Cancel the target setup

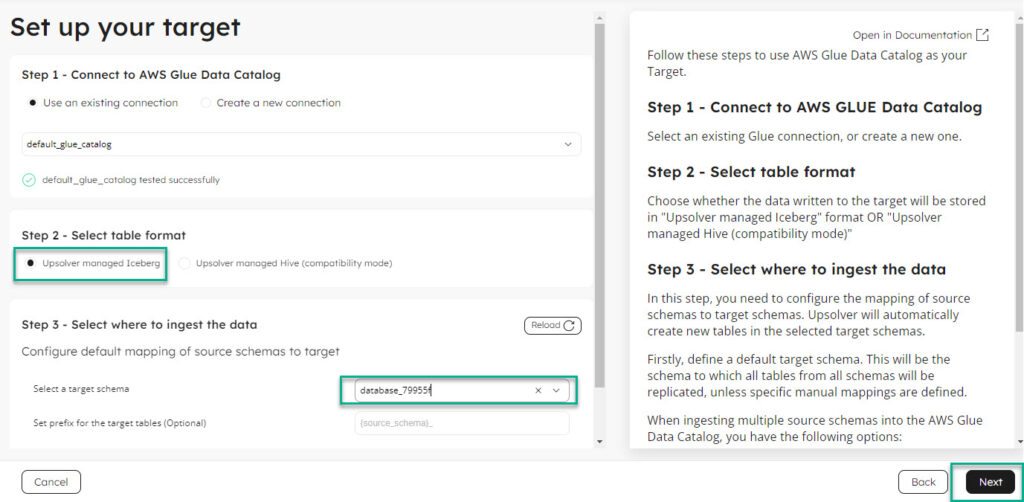click(x=51, y=482)
